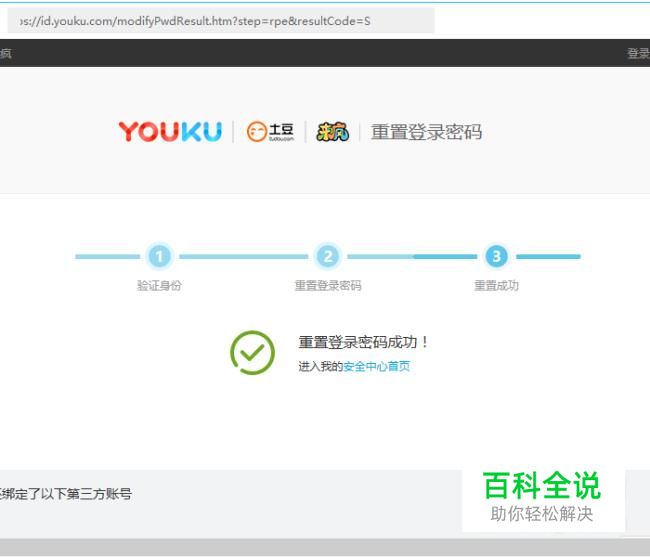Viewport: 650px width, 557px height.
Task: Click the YOUKU logo
Action: pos(170,132)
